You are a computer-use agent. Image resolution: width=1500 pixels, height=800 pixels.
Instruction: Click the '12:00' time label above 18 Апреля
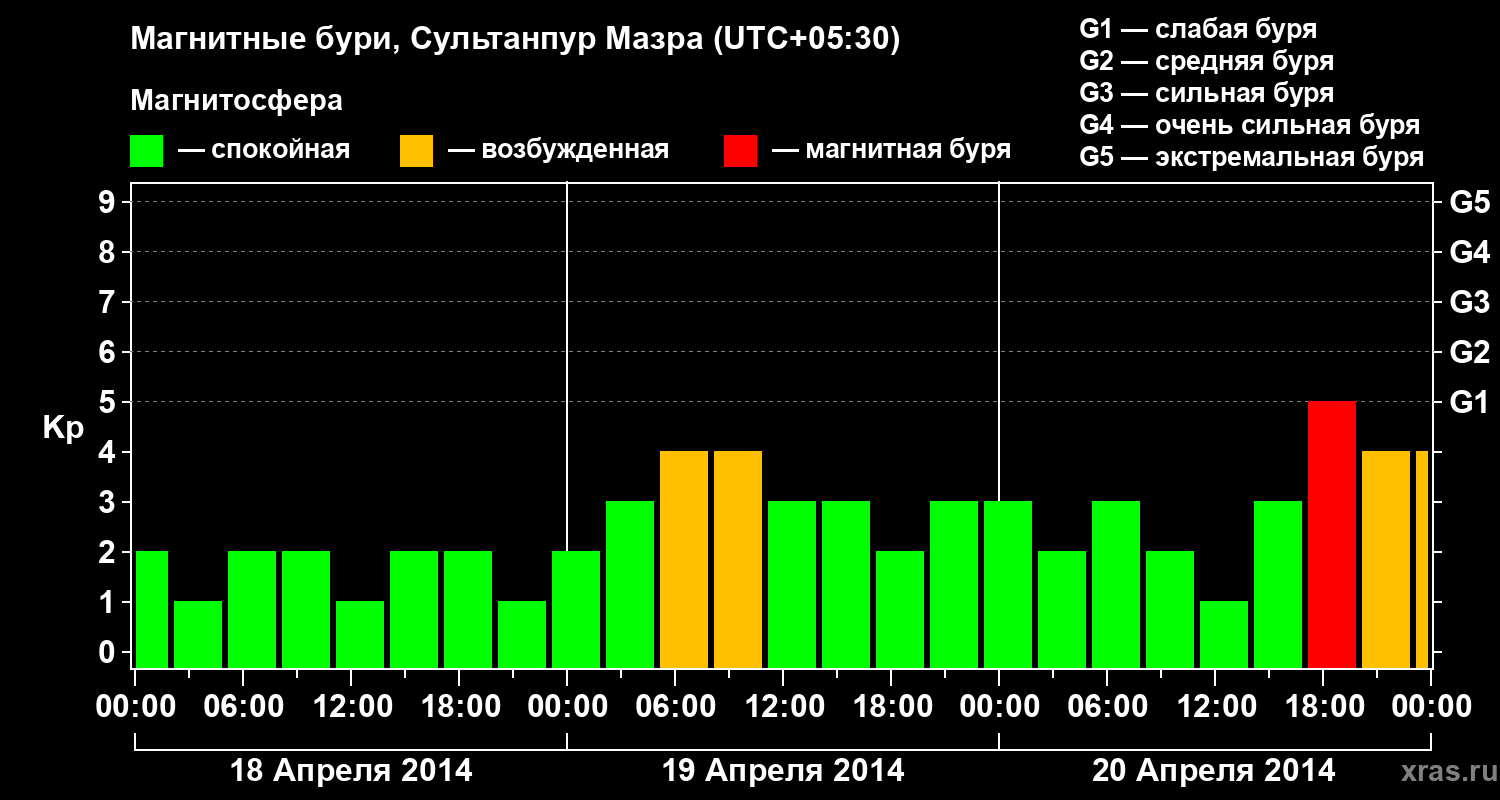click(352, 706)
